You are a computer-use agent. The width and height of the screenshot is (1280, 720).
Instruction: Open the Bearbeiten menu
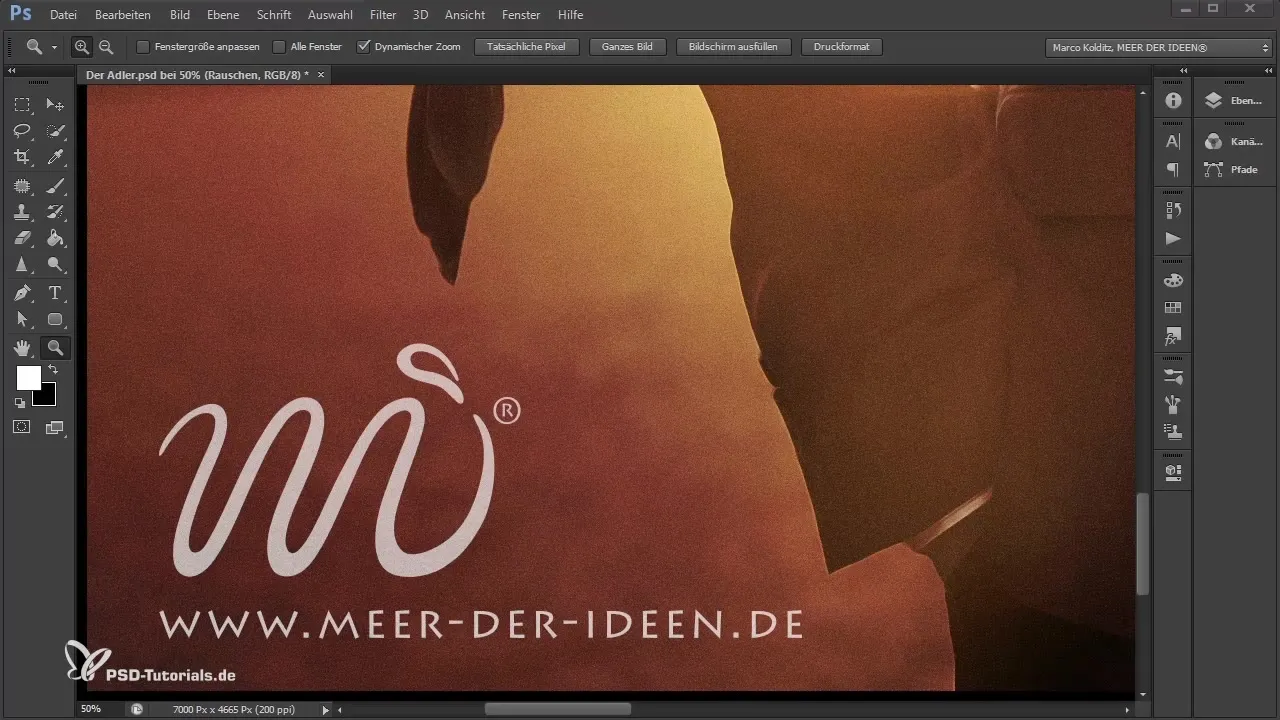pyautogui.click(x=123, y=15)
